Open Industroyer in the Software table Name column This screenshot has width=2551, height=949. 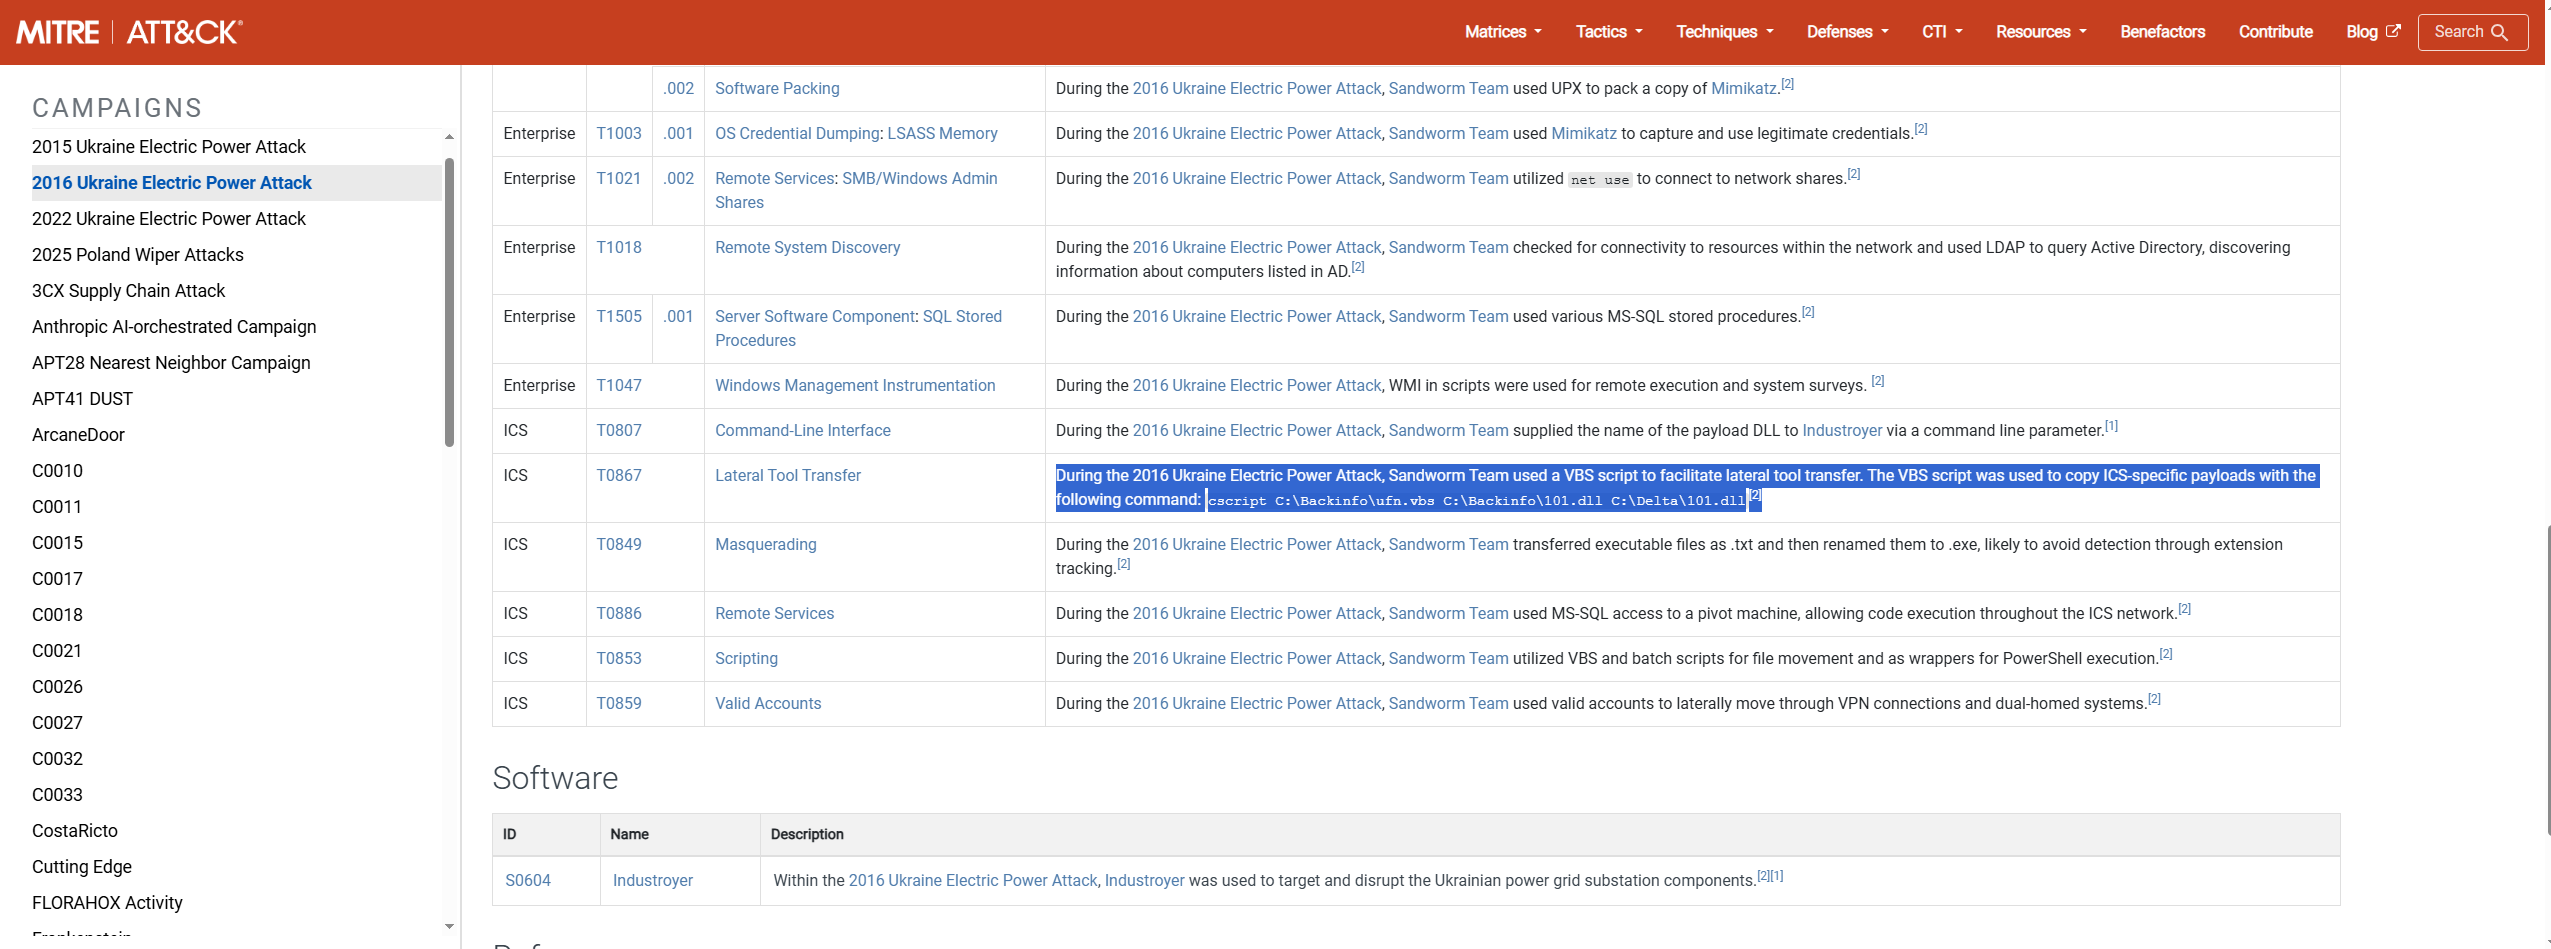(x=653, y=881)
